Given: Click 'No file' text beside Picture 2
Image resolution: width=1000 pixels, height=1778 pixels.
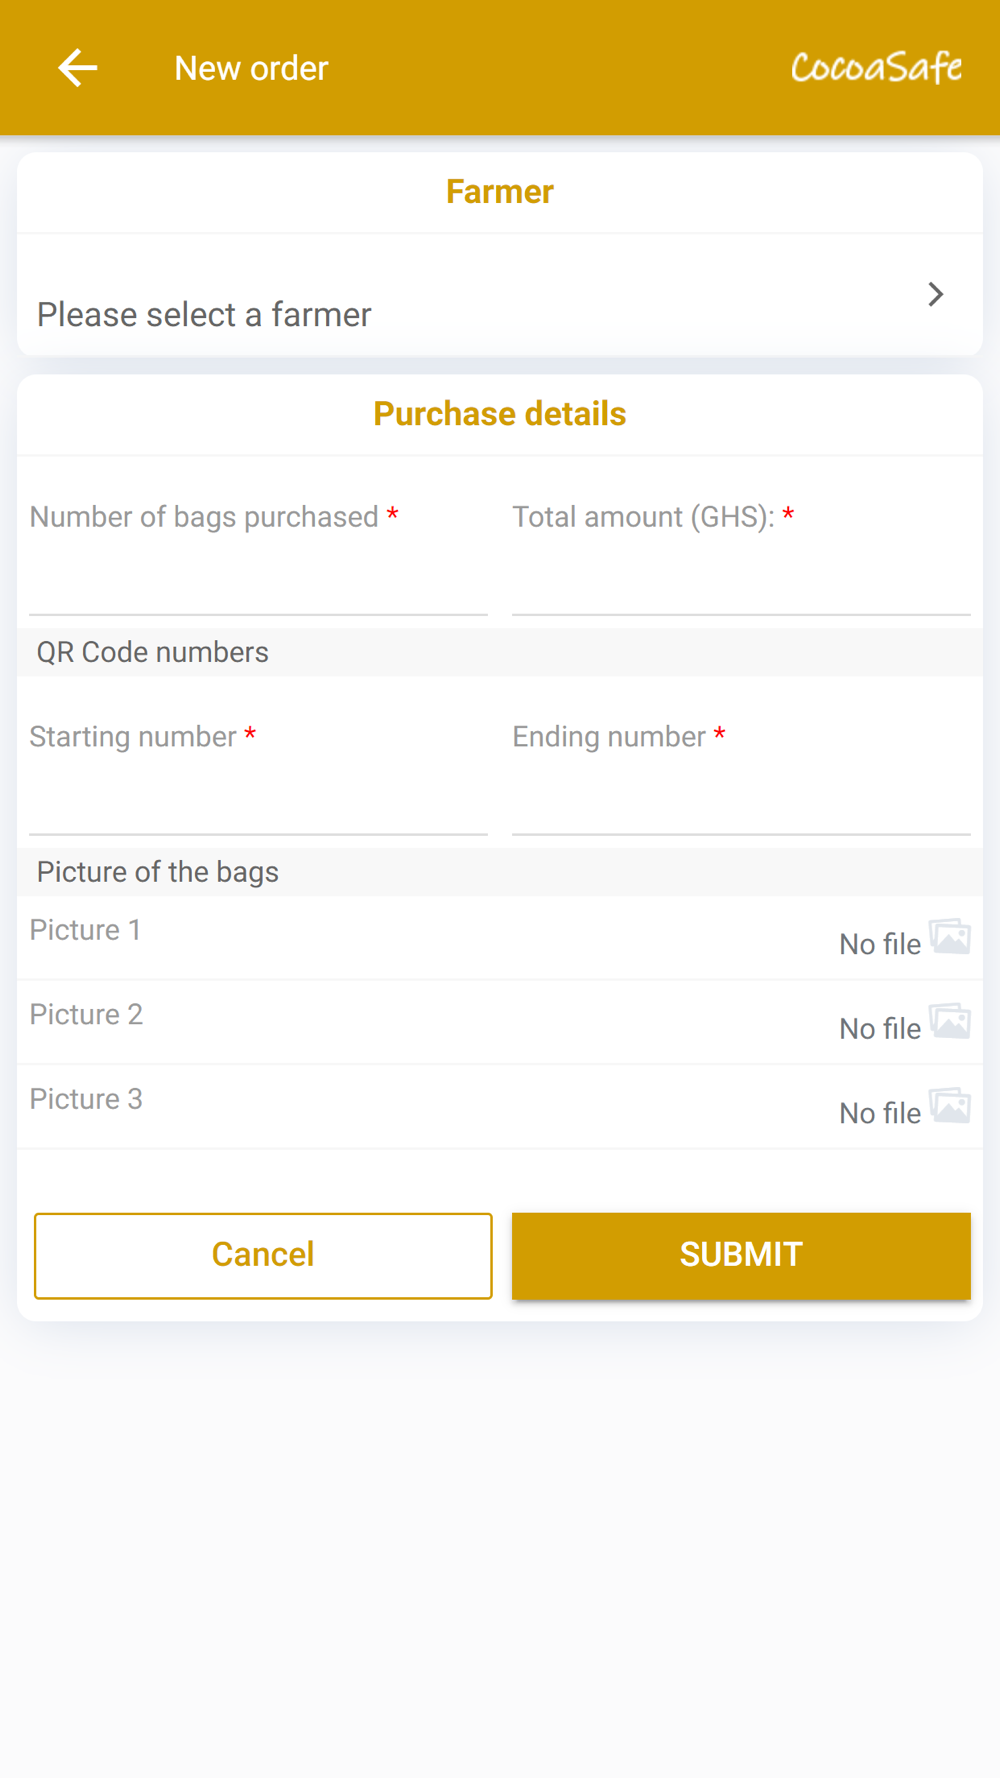Looking at the screenshot, I should (879, 1029).
